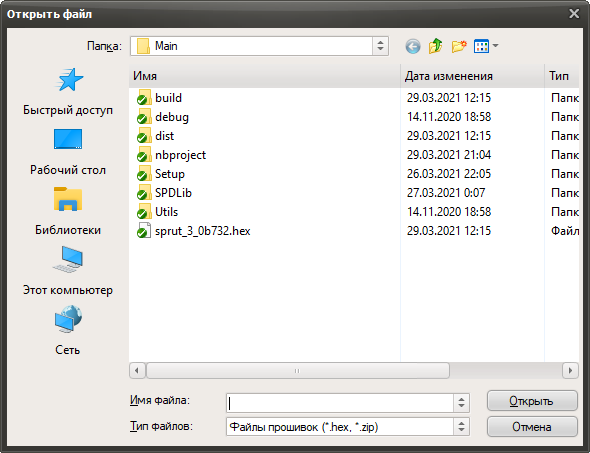Open Libraries in the sidebar
The width and height of the screenshot is (590, 453).
point(68,211)
